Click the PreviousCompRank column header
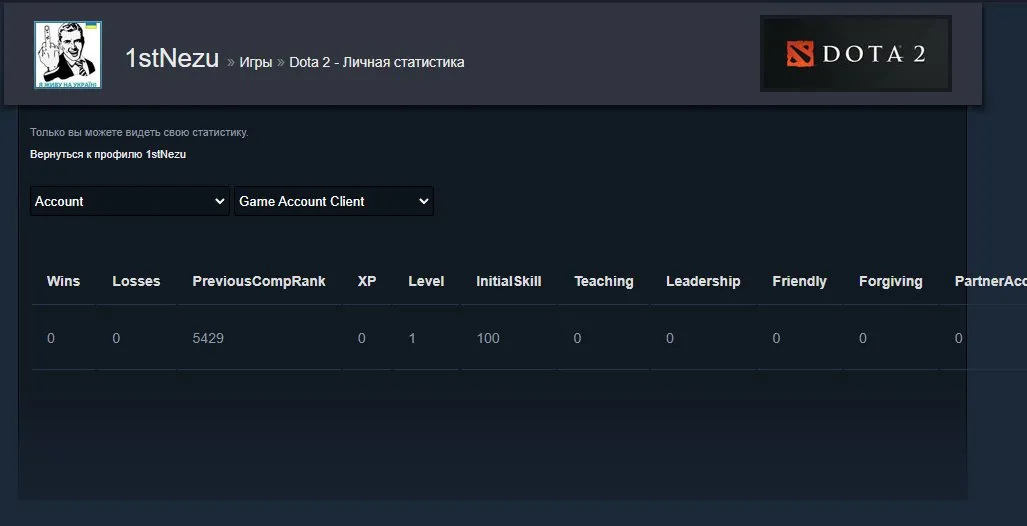This screenshot has width=1027, height=526. pyautogui.click(x=259, y=282)
